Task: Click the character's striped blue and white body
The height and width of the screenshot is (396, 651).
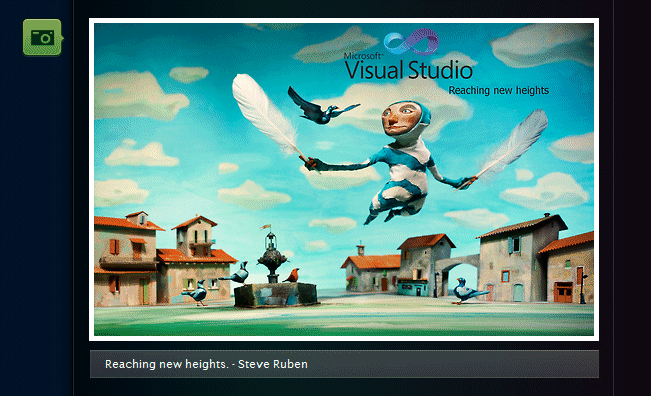Action: pos(405,174)
